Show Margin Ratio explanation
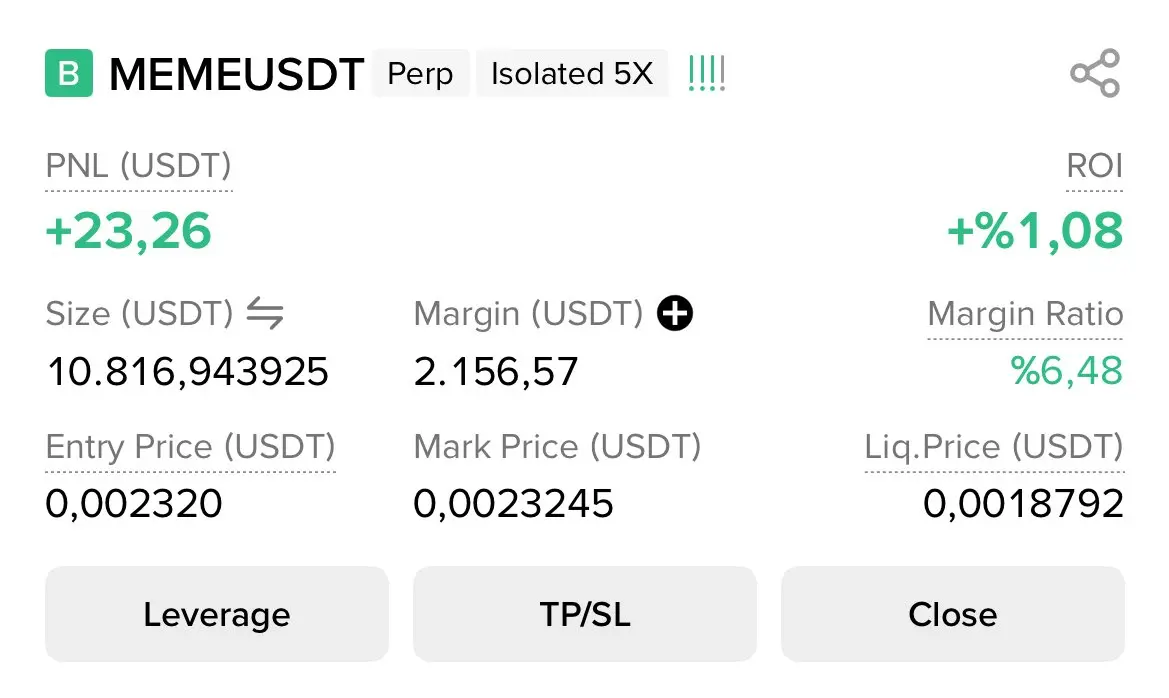The width and height of the screenshot is (1169, 698). point(1025,313)
